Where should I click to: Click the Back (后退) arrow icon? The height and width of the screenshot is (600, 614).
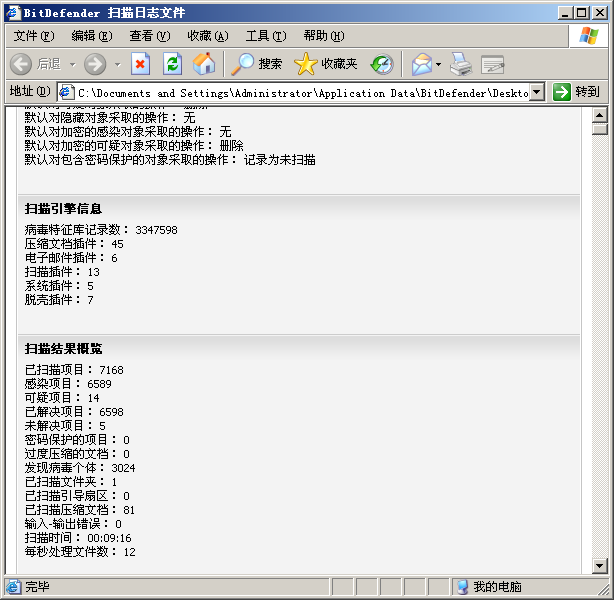point(20,64)
